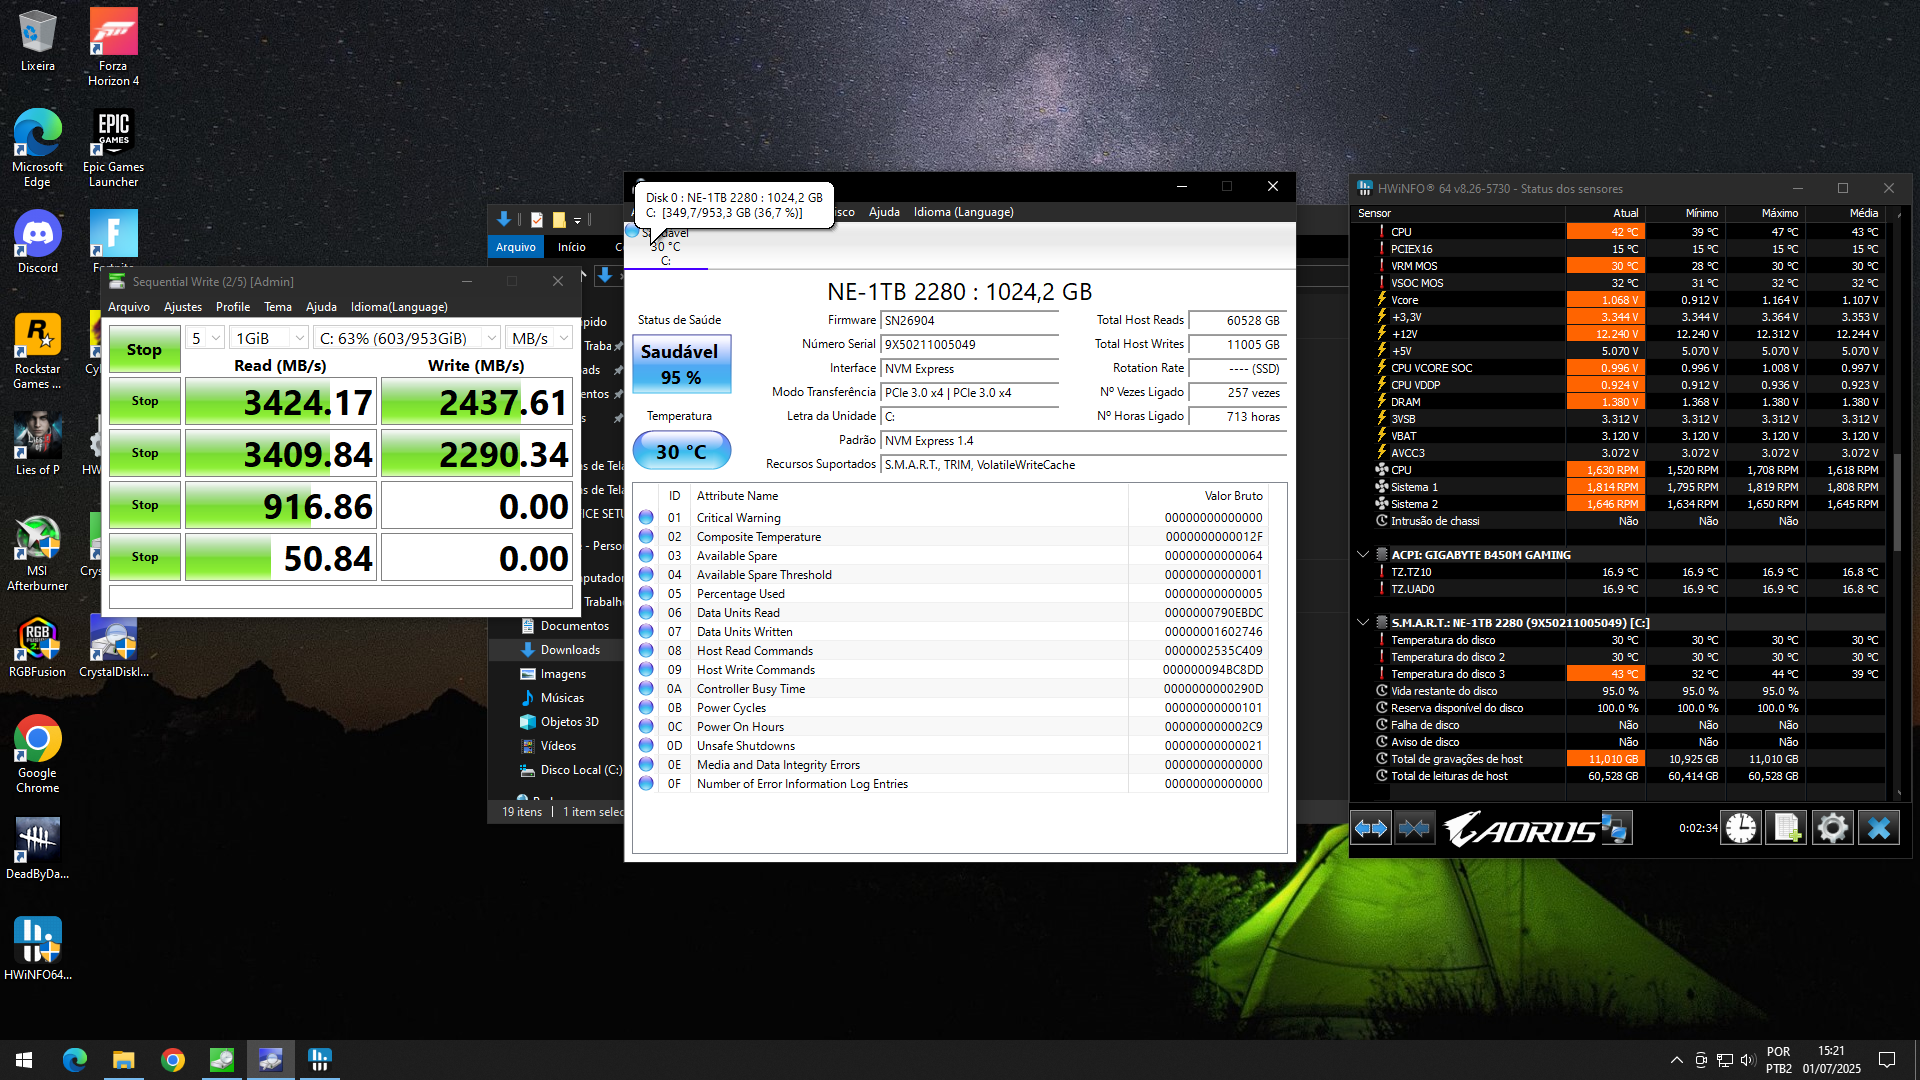Select Downloads folder in Explorer sidebar
This screenshot has height=1080, width=1920.
click(570, 650)
